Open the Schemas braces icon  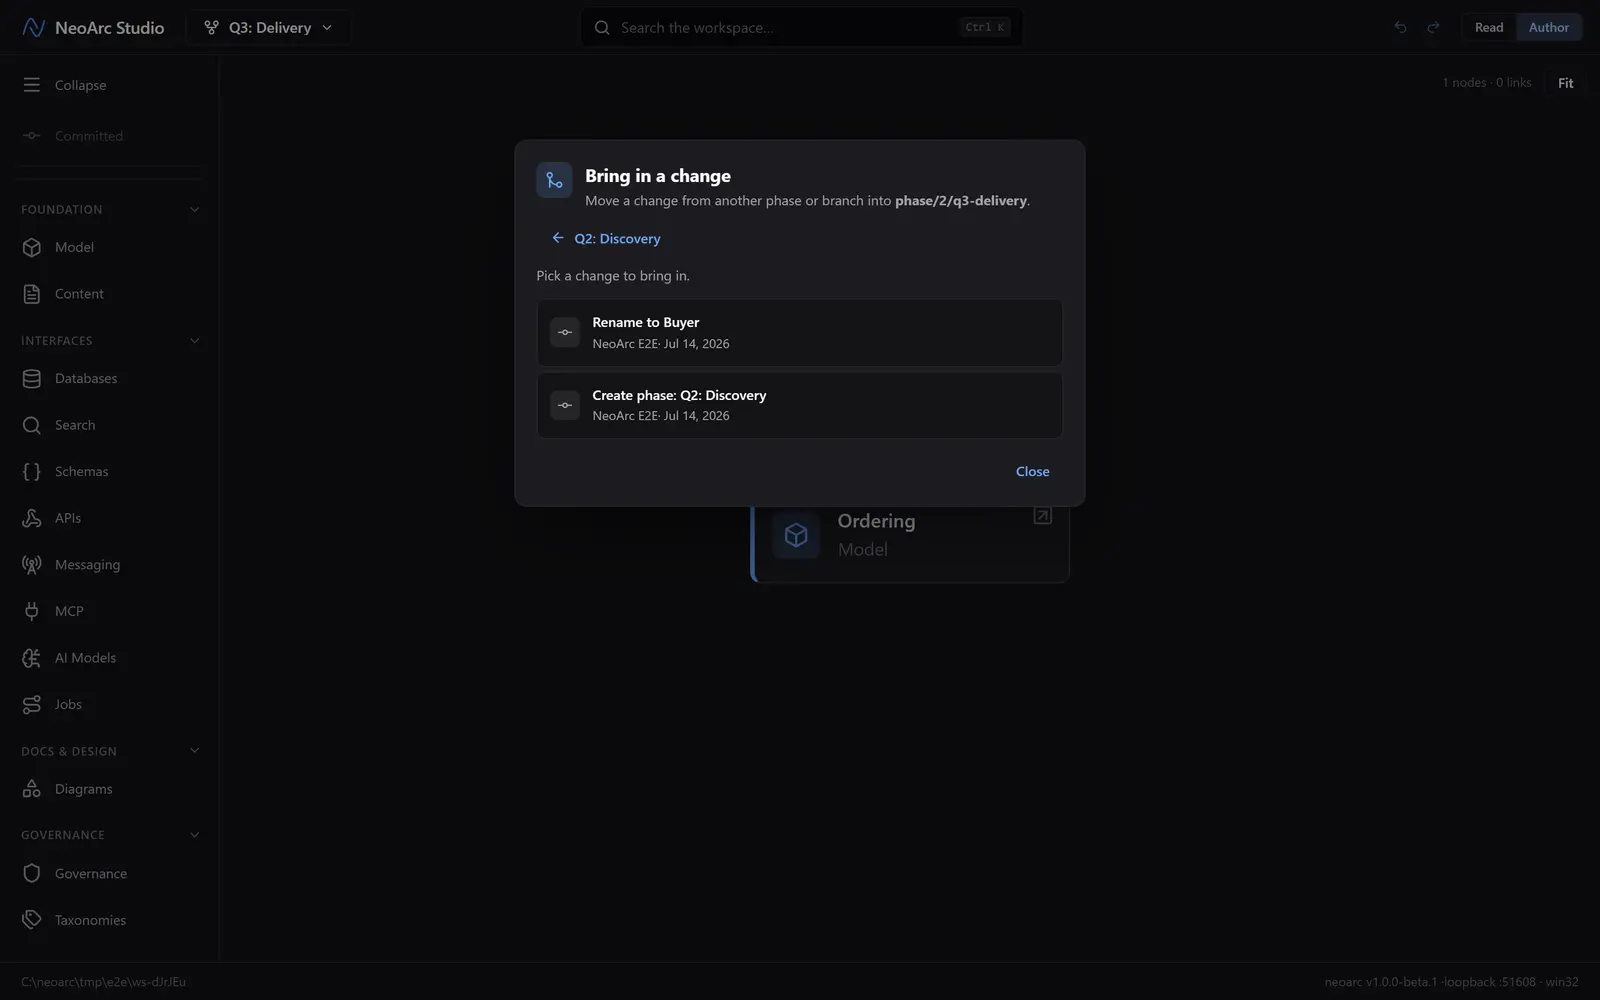32,471
